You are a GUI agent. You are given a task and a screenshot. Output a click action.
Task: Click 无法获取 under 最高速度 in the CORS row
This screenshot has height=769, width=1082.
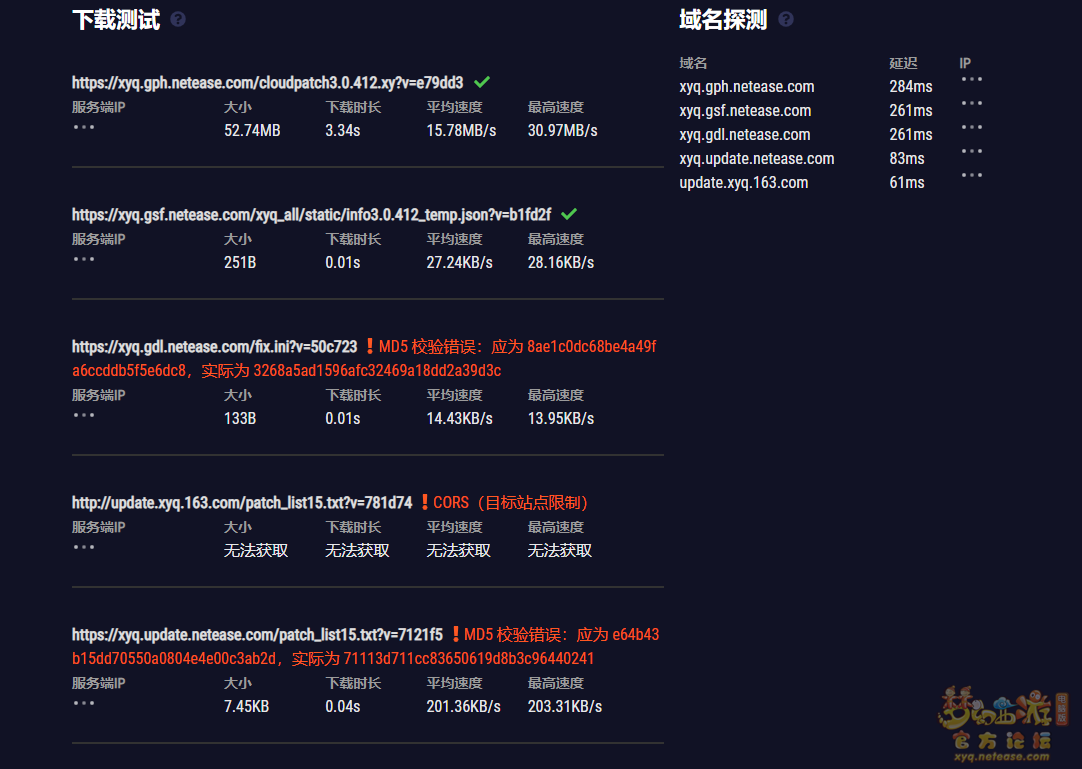click(560, 550)
